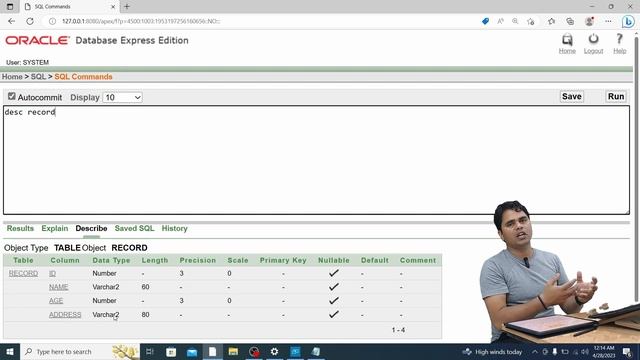Switch to the Results tab
This screenshot has height=360, width=640.
[x=20, y=228]
